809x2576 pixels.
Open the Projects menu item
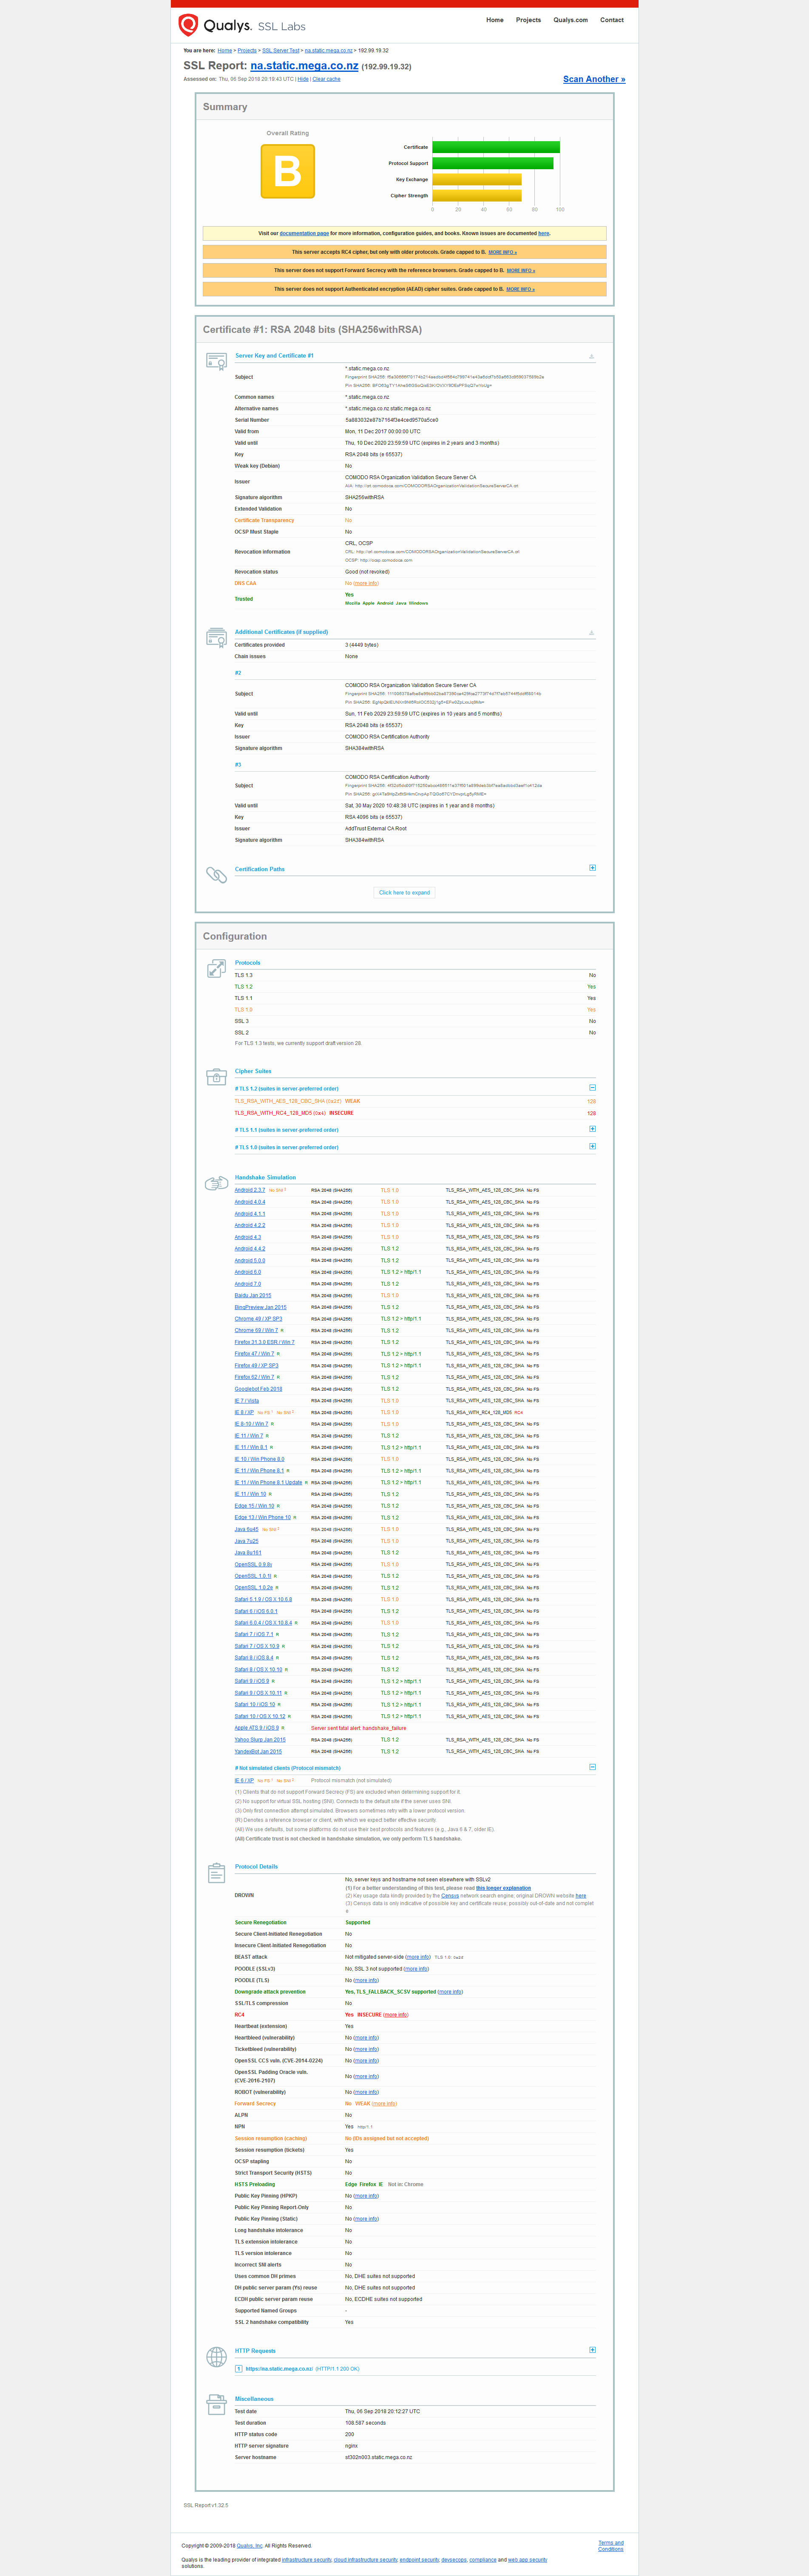point(528,20)
